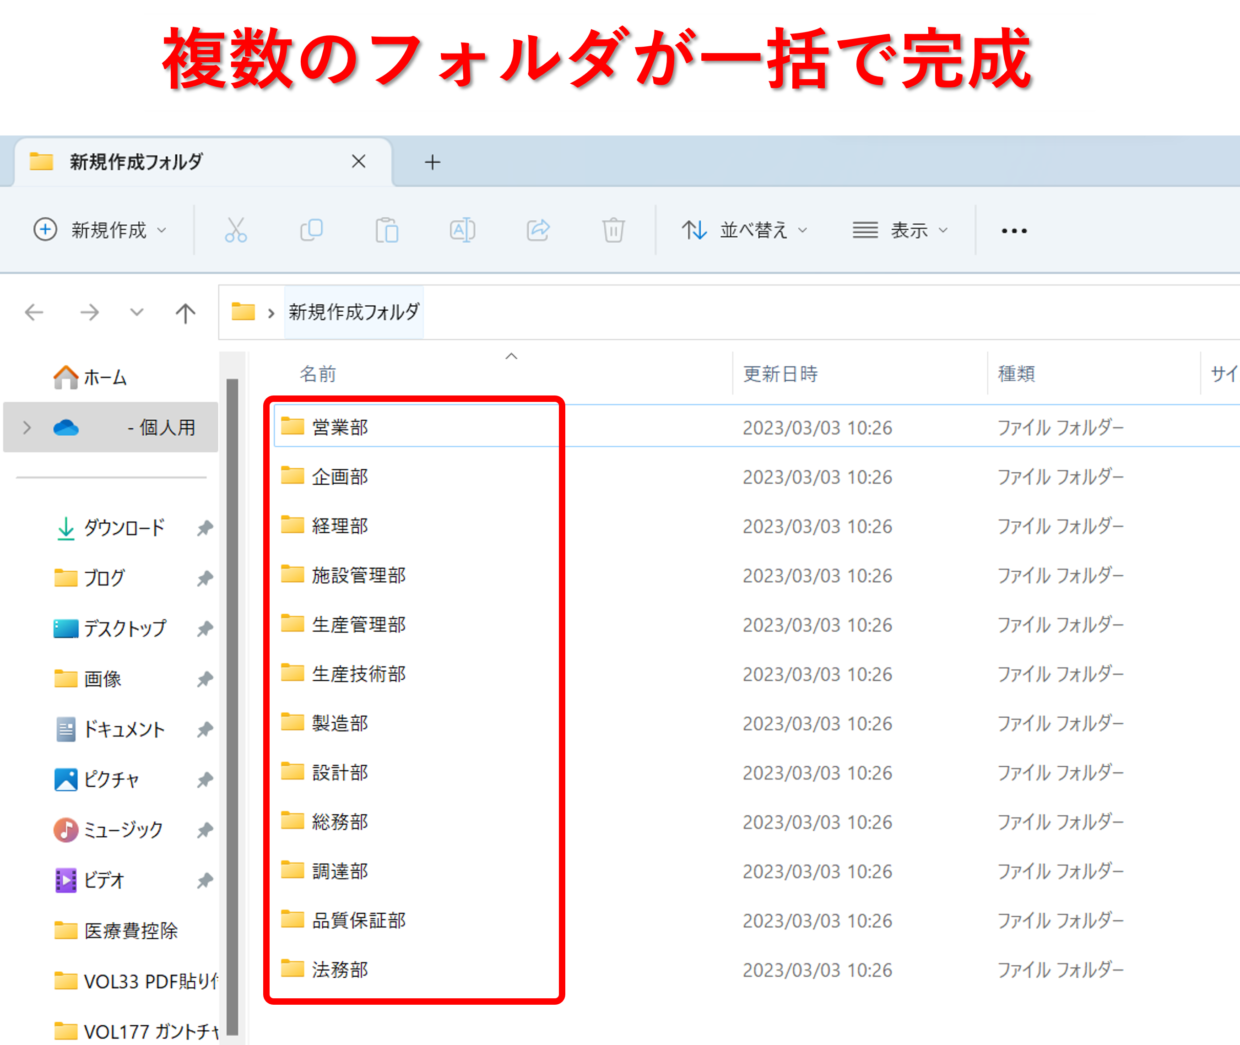1240x1045 pixels.
Task: Go forward with the right arrow
Action: pyautogui.click(x=90, y=313)
